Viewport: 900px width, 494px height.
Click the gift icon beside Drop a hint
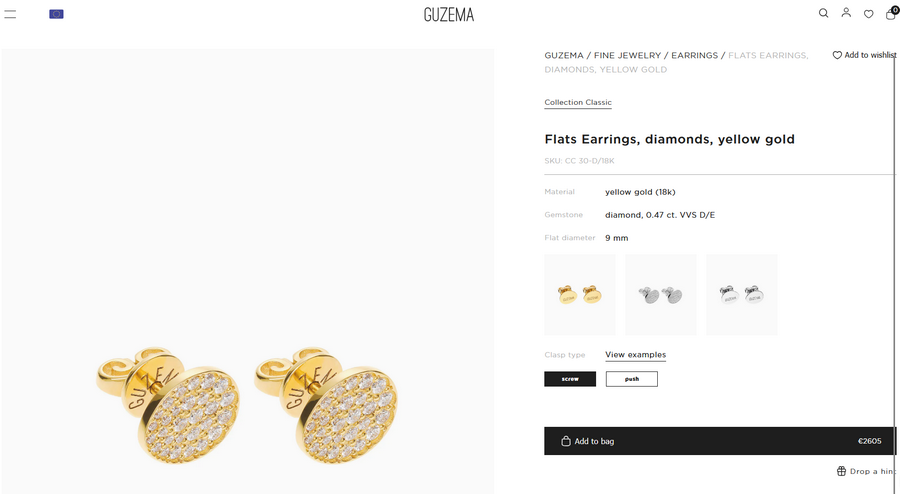[841, 471]
